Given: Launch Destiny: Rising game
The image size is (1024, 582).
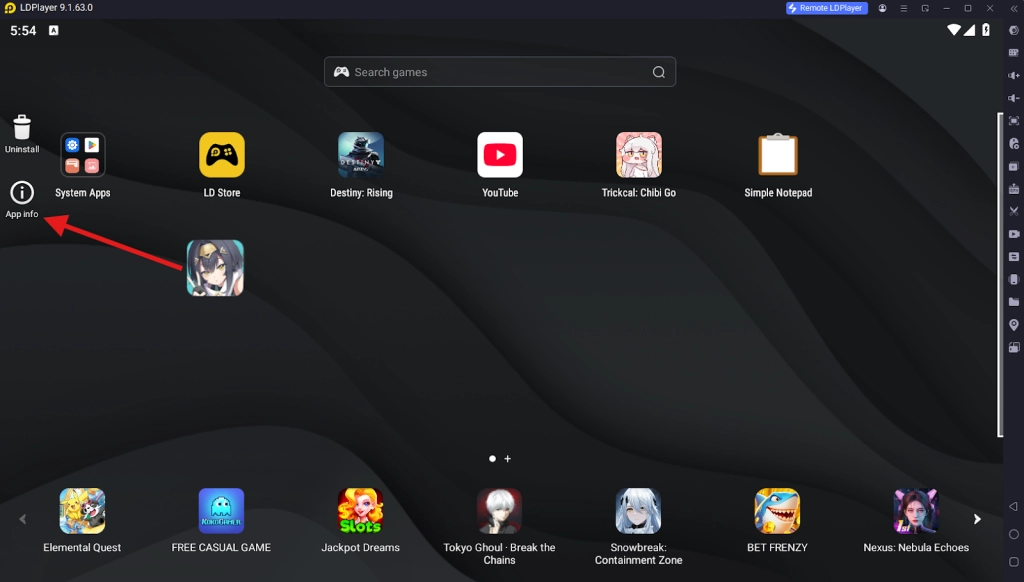Looking at the screenshot, I should (x=360, y=155).
